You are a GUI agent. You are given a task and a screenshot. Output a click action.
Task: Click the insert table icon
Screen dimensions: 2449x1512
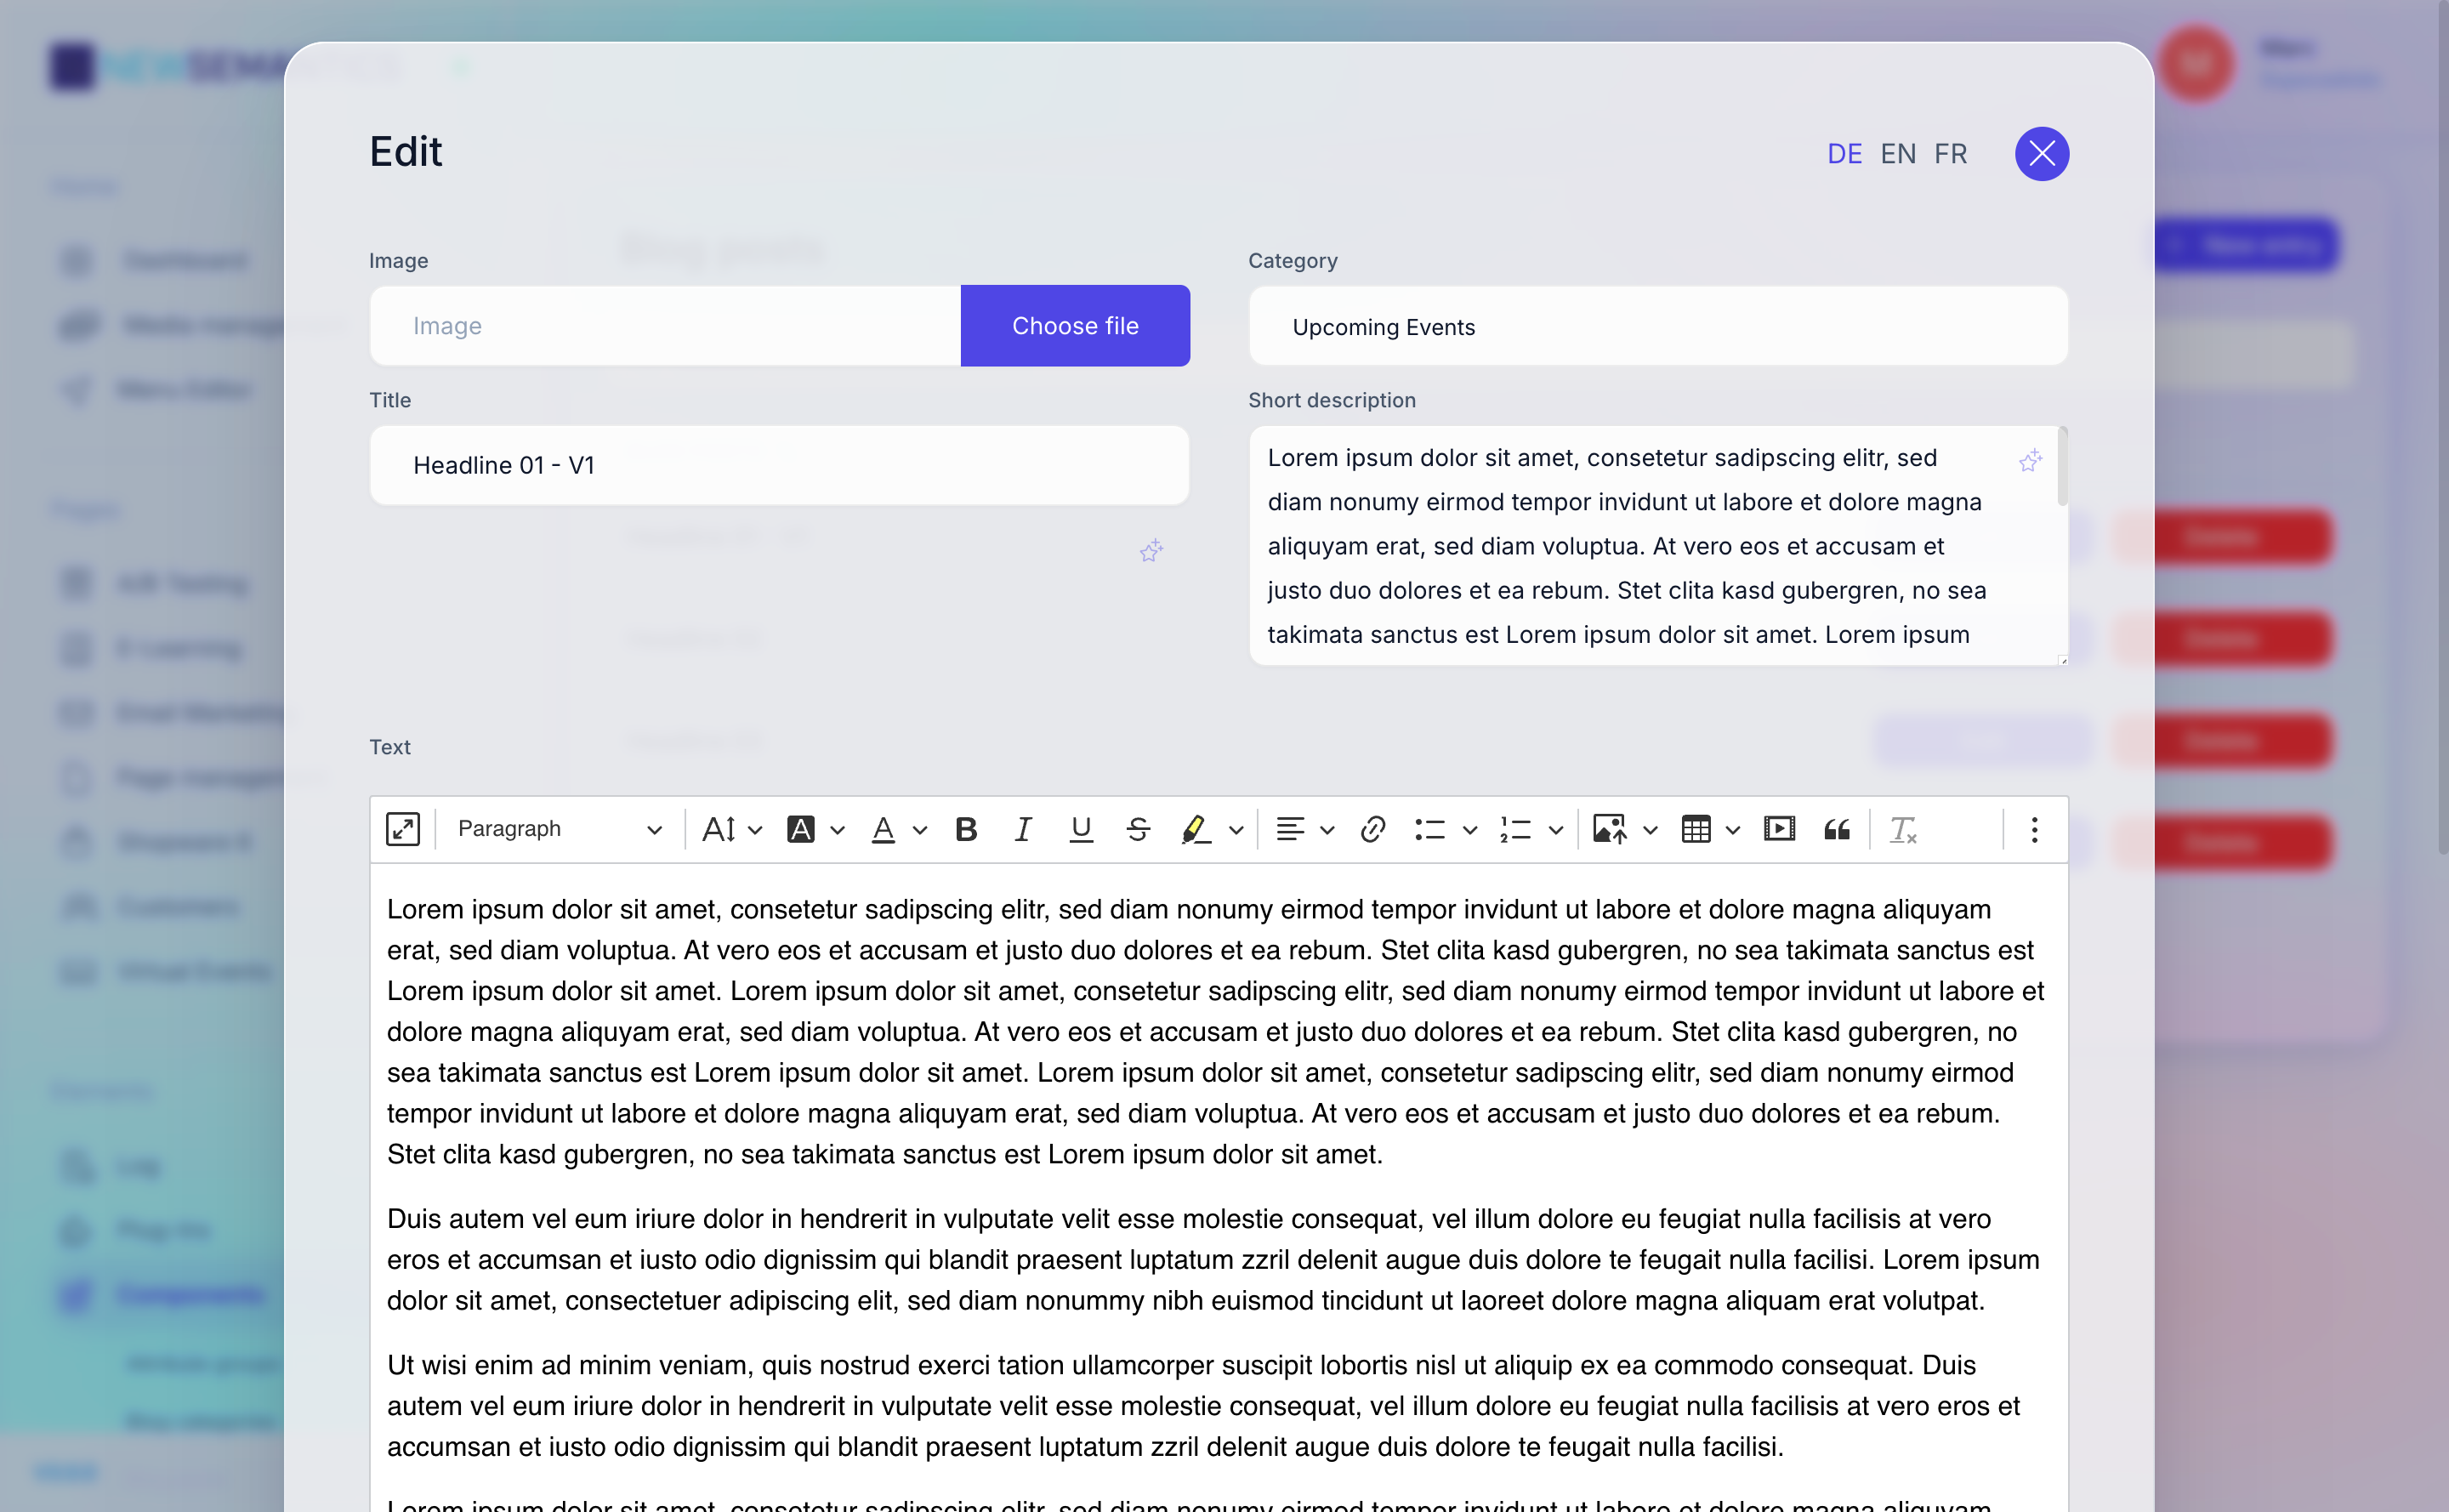(1696, 829)
